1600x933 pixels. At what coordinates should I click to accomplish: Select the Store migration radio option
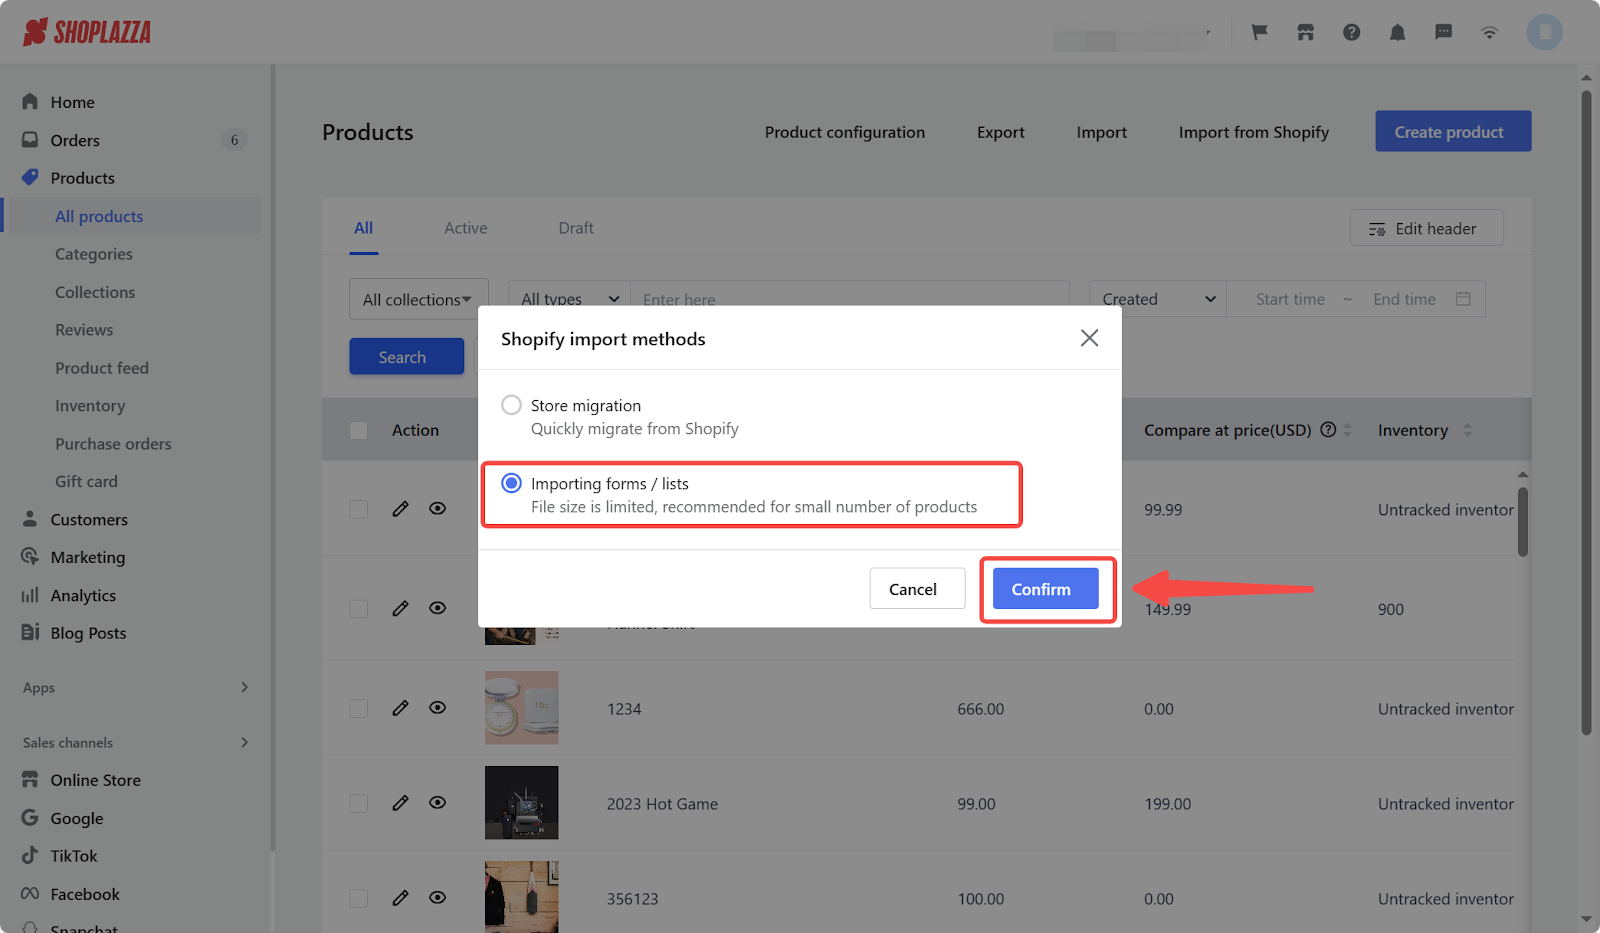[511, 405]
